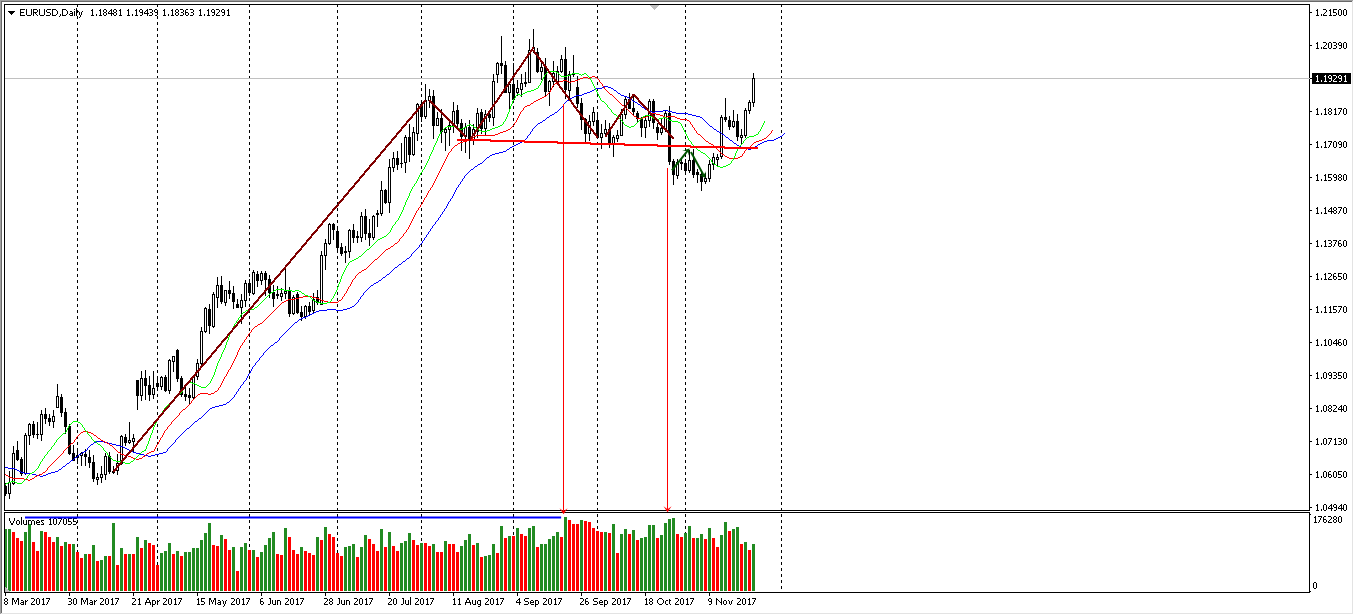Click the 4 Sep 2017 date label
The height and width of the screenshot is (615, 1354).
539,602
